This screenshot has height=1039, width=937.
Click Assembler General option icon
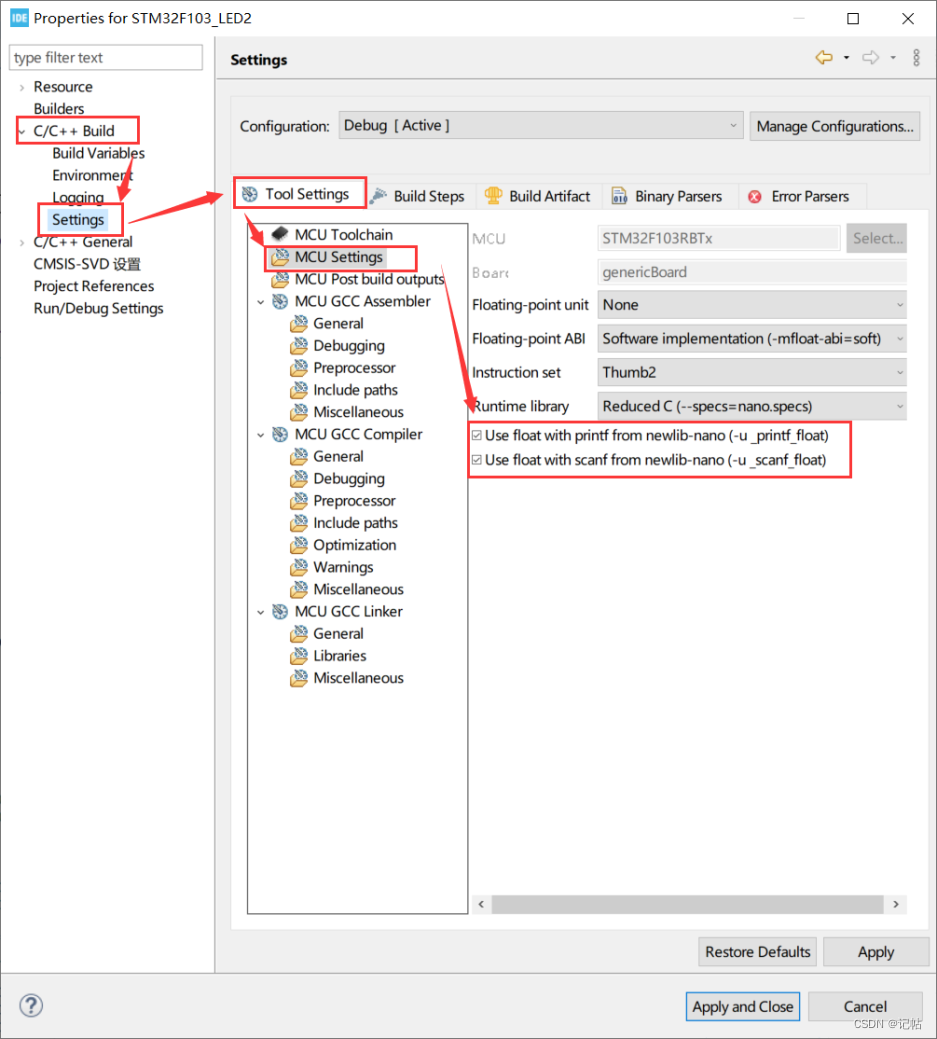point(299,323)
